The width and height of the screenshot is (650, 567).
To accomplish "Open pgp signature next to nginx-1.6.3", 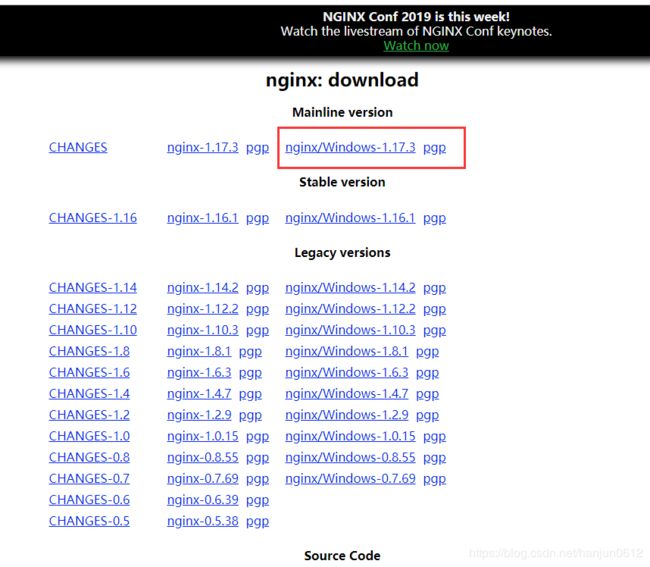I will click(x=250, y=373).
